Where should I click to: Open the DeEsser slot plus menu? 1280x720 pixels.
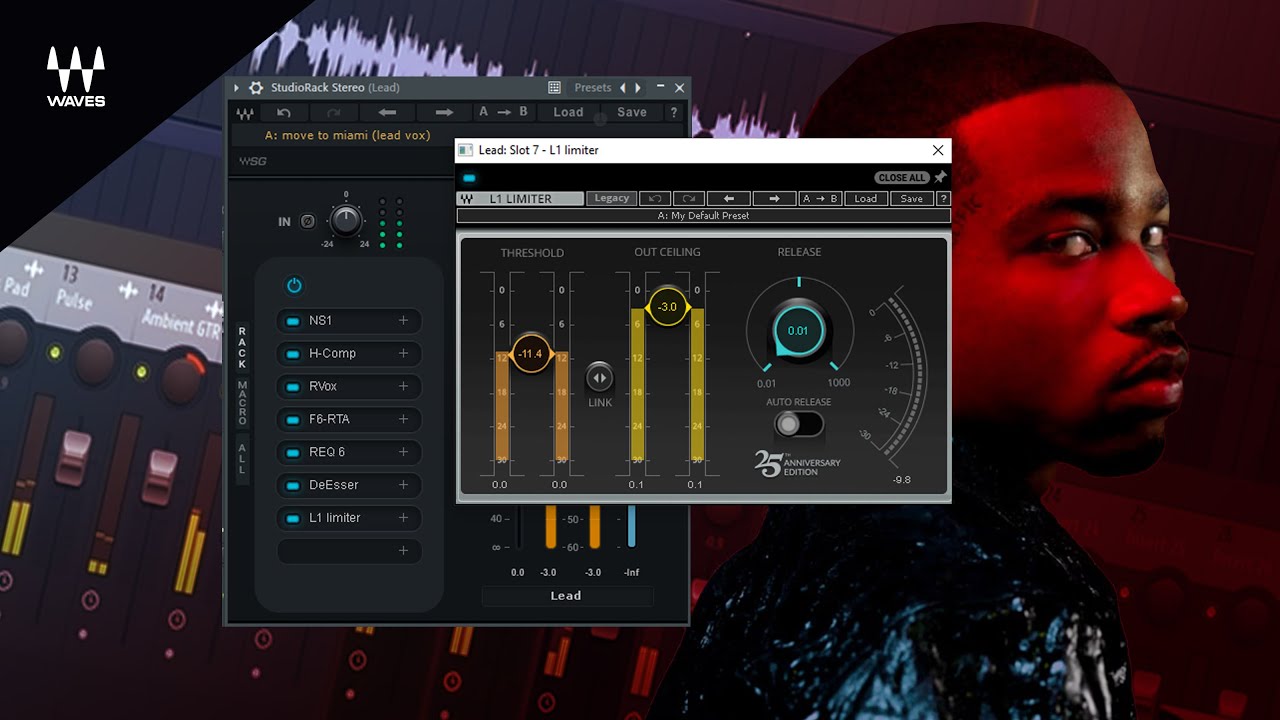coord(404,485)
